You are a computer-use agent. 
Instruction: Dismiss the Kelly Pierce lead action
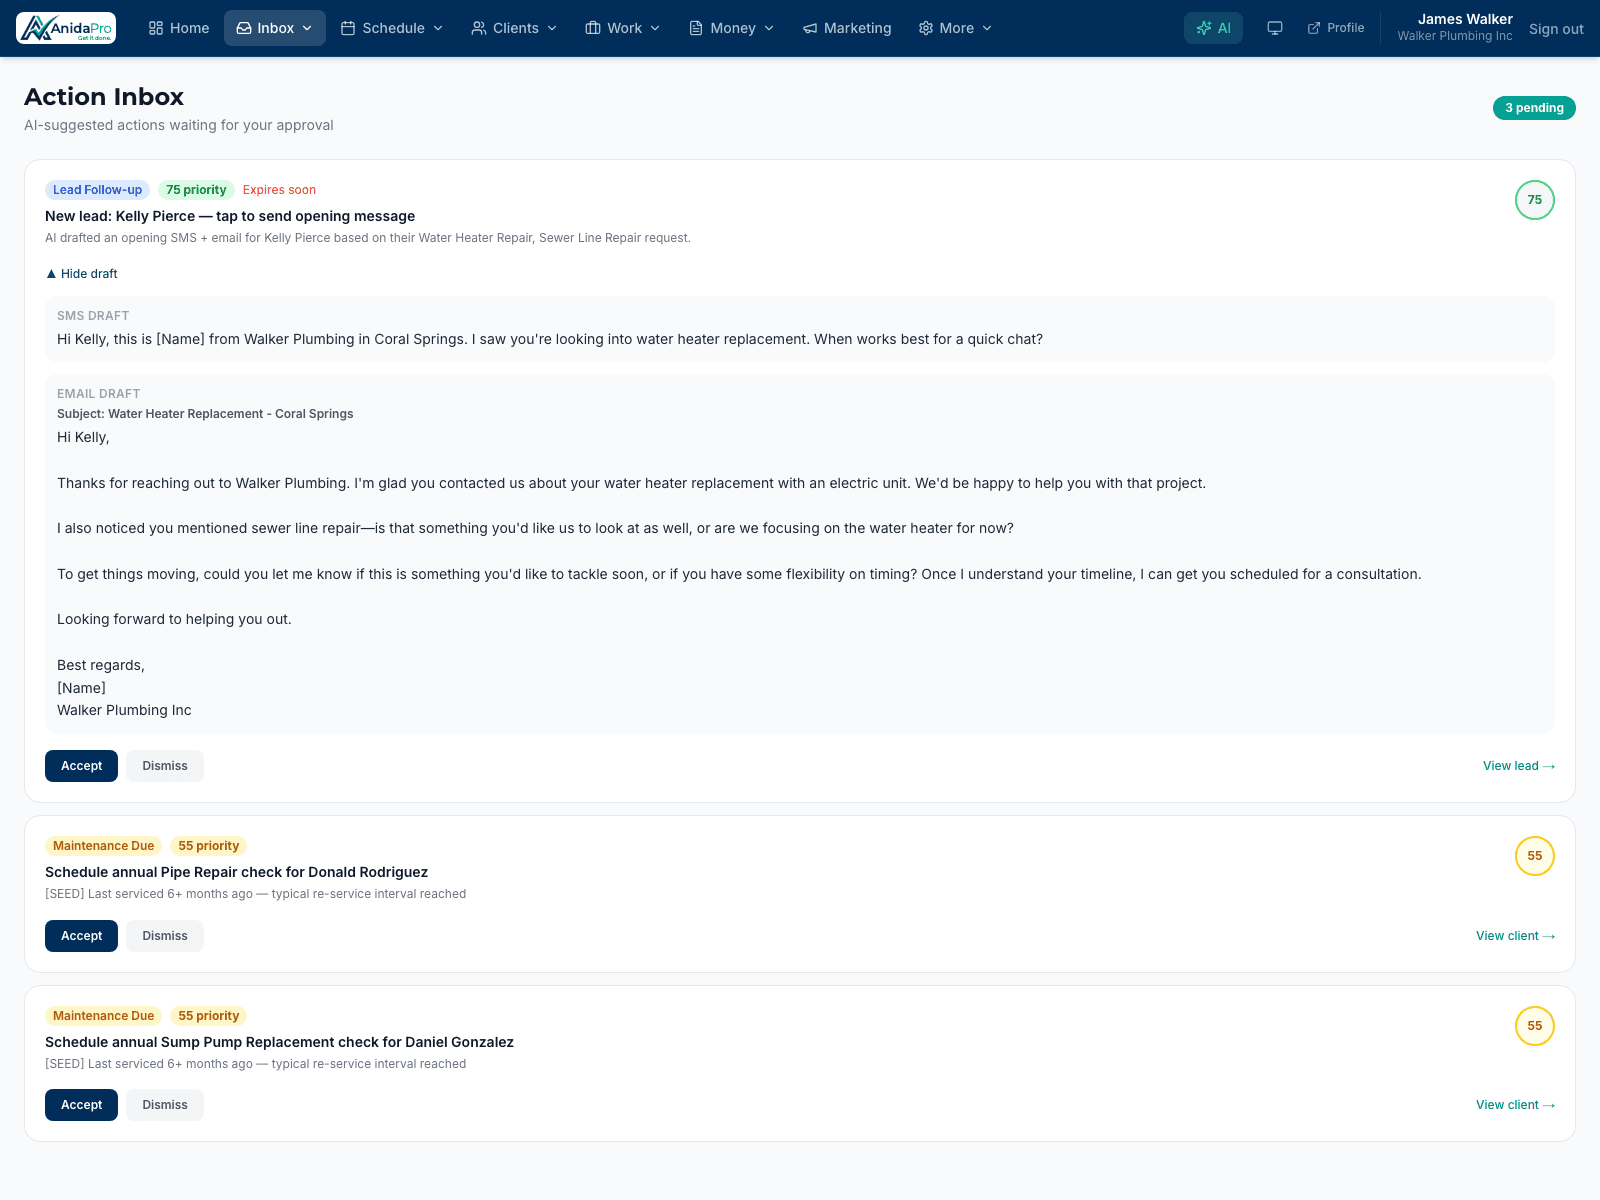click(x=165, y=766)
